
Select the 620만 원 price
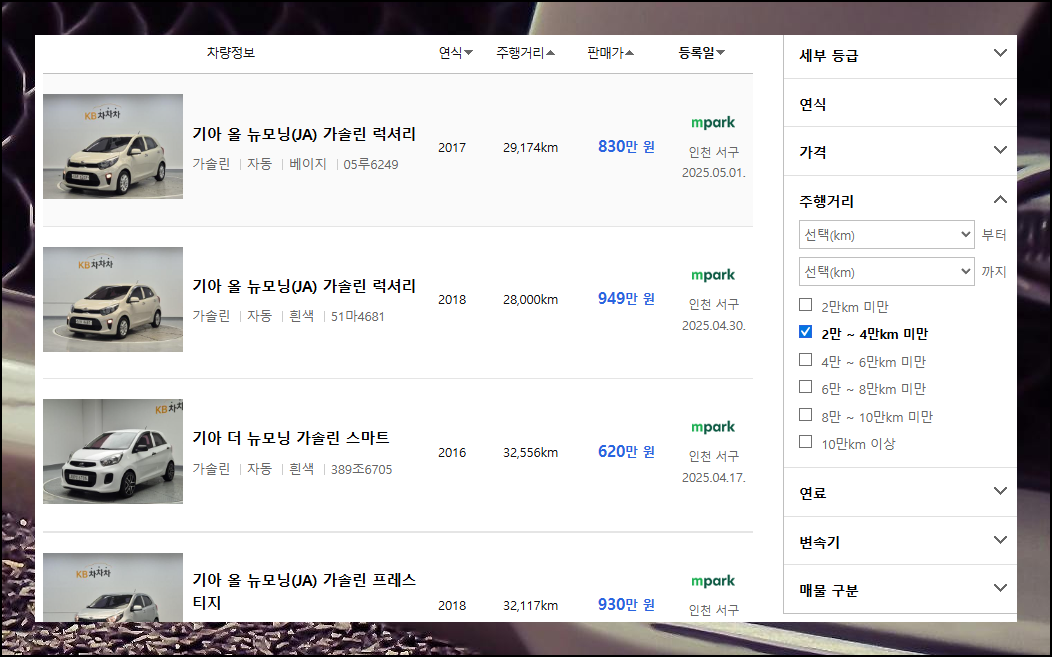626,452
